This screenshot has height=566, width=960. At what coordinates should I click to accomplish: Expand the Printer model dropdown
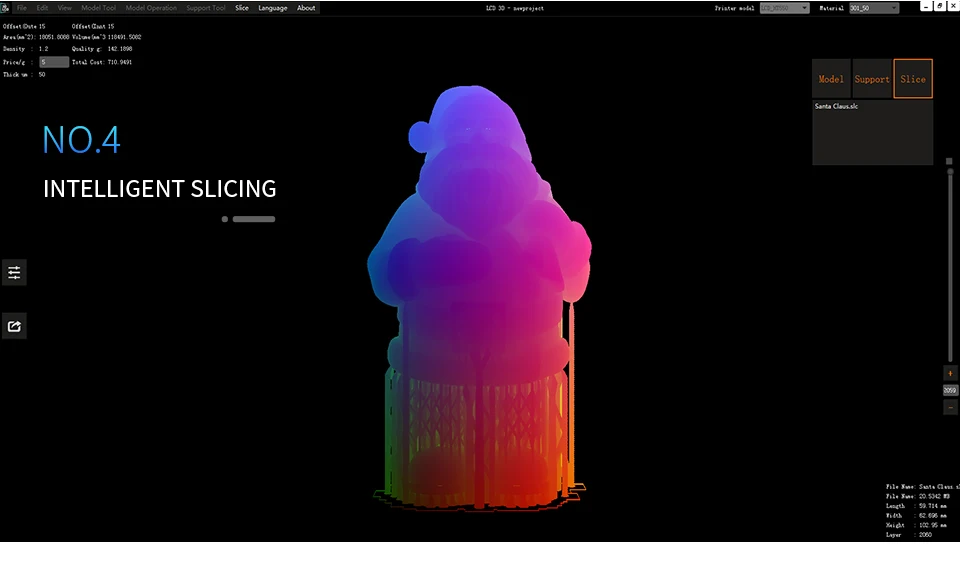click(785, 8)
